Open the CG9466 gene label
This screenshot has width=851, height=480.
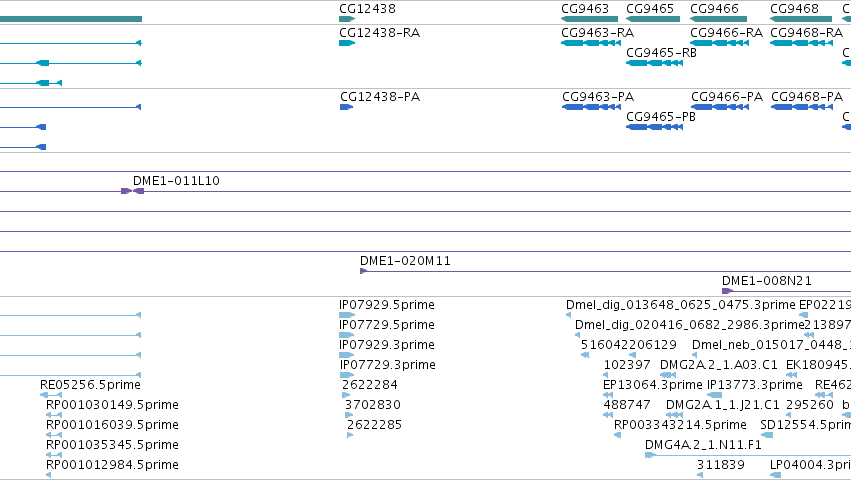pyautogui.click(x=714, y=9)
